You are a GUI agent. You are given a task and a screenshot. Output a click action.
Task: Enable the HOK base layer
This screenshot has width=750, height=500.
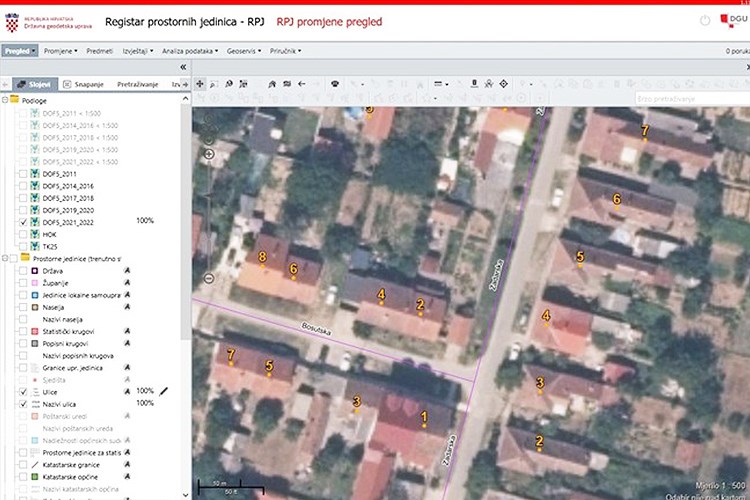point(21,233)
